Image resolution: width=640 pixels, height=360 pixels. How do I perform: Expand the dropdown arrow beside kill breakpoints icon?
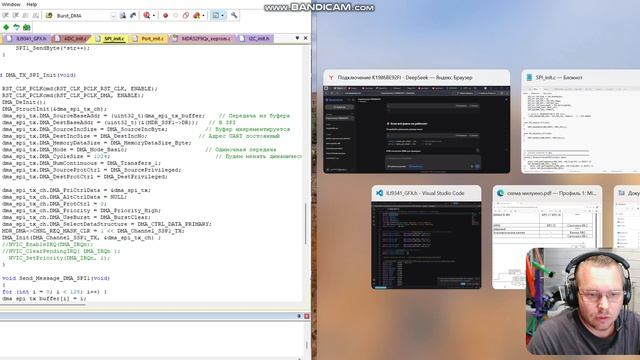click(x=204, y=16)
